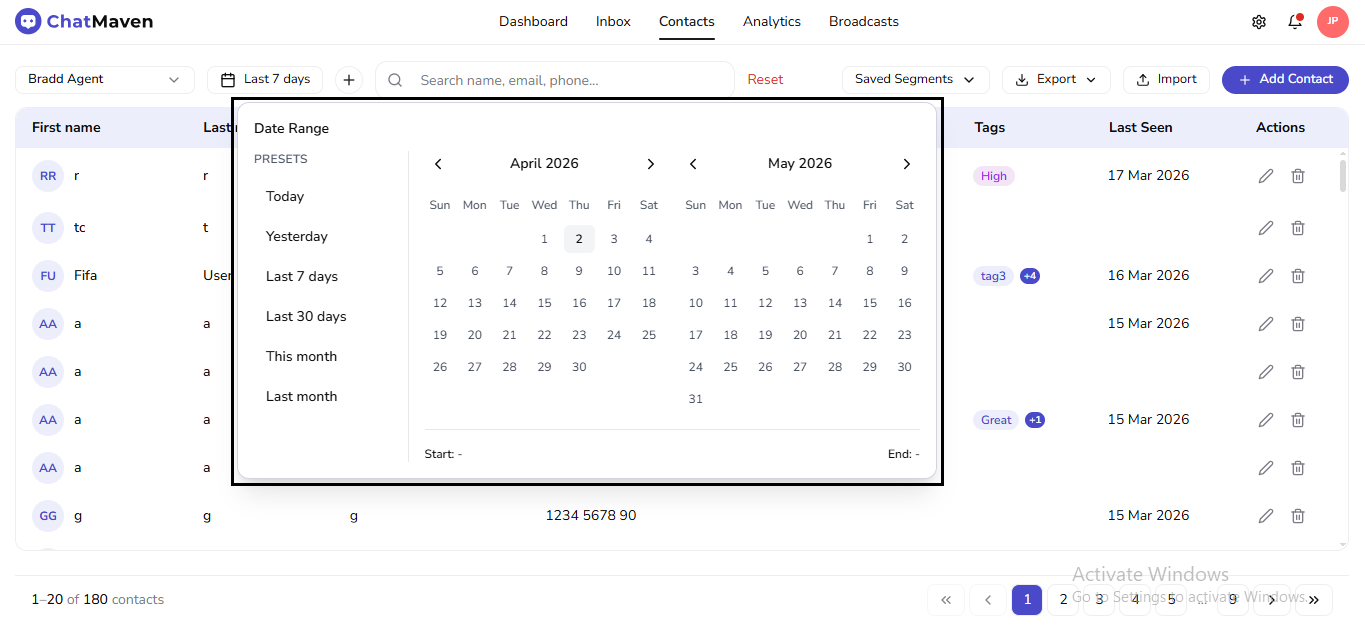Open the Bradd Agent dropdown
1365x640 pixels.
click(104, 79)
